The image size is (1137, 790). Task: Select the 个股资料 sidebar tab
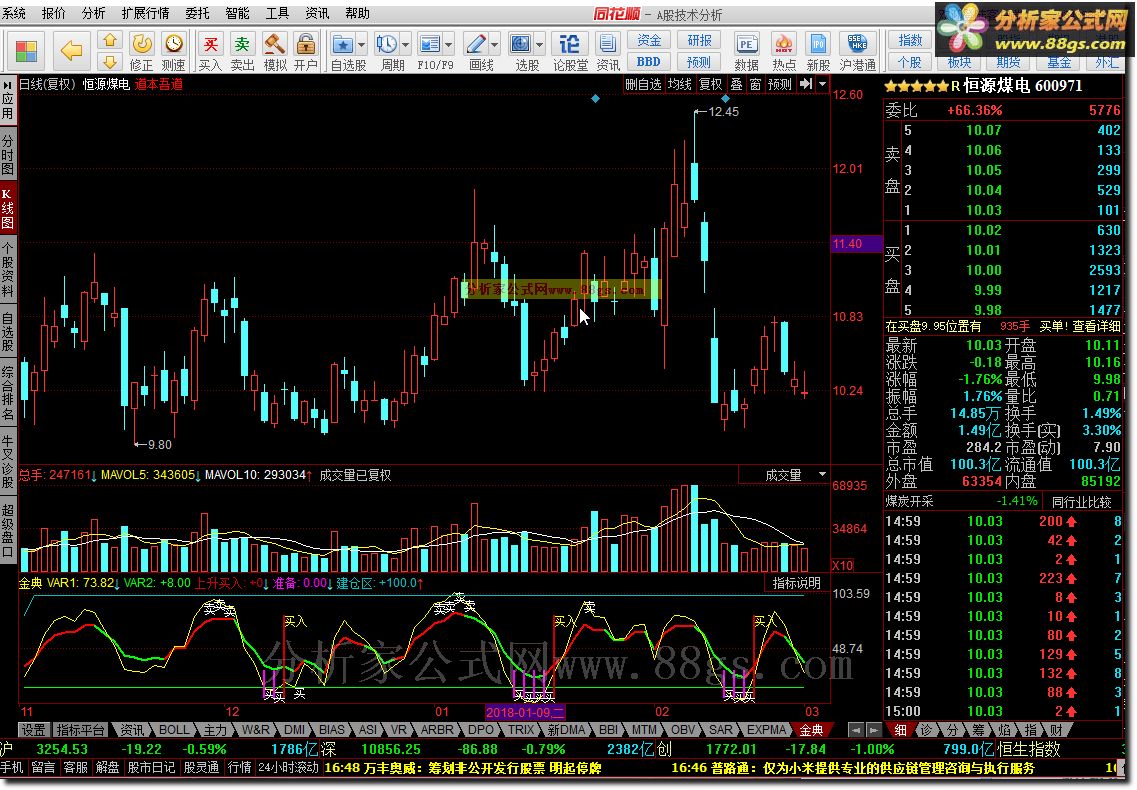coord(8,270)
